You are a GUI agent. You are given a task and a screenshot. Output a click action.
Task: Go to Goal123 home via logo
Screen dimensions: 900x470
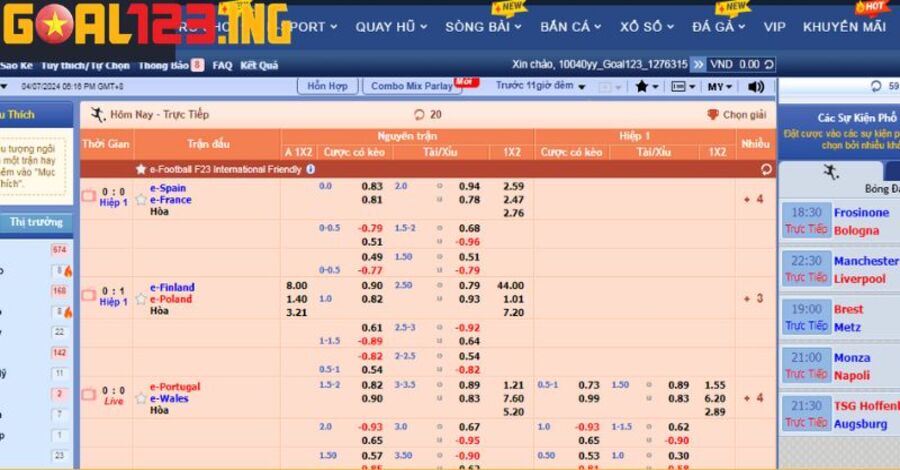coord(146,24)
